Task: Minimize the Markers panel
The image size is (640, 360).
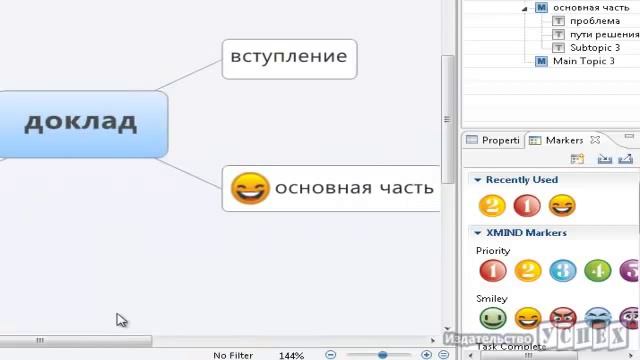Action: point(629,136)
